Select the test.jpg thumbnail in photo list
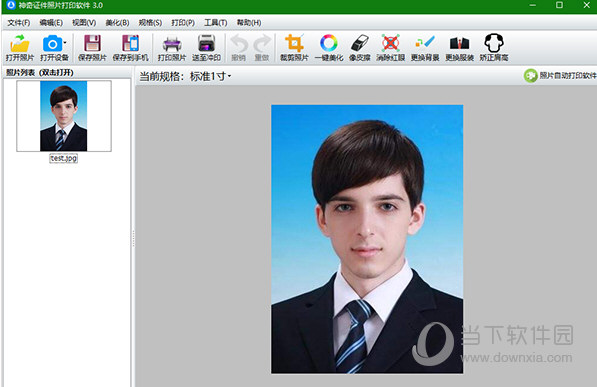Viewport: 597px width, 387px height. click(64, 116)
